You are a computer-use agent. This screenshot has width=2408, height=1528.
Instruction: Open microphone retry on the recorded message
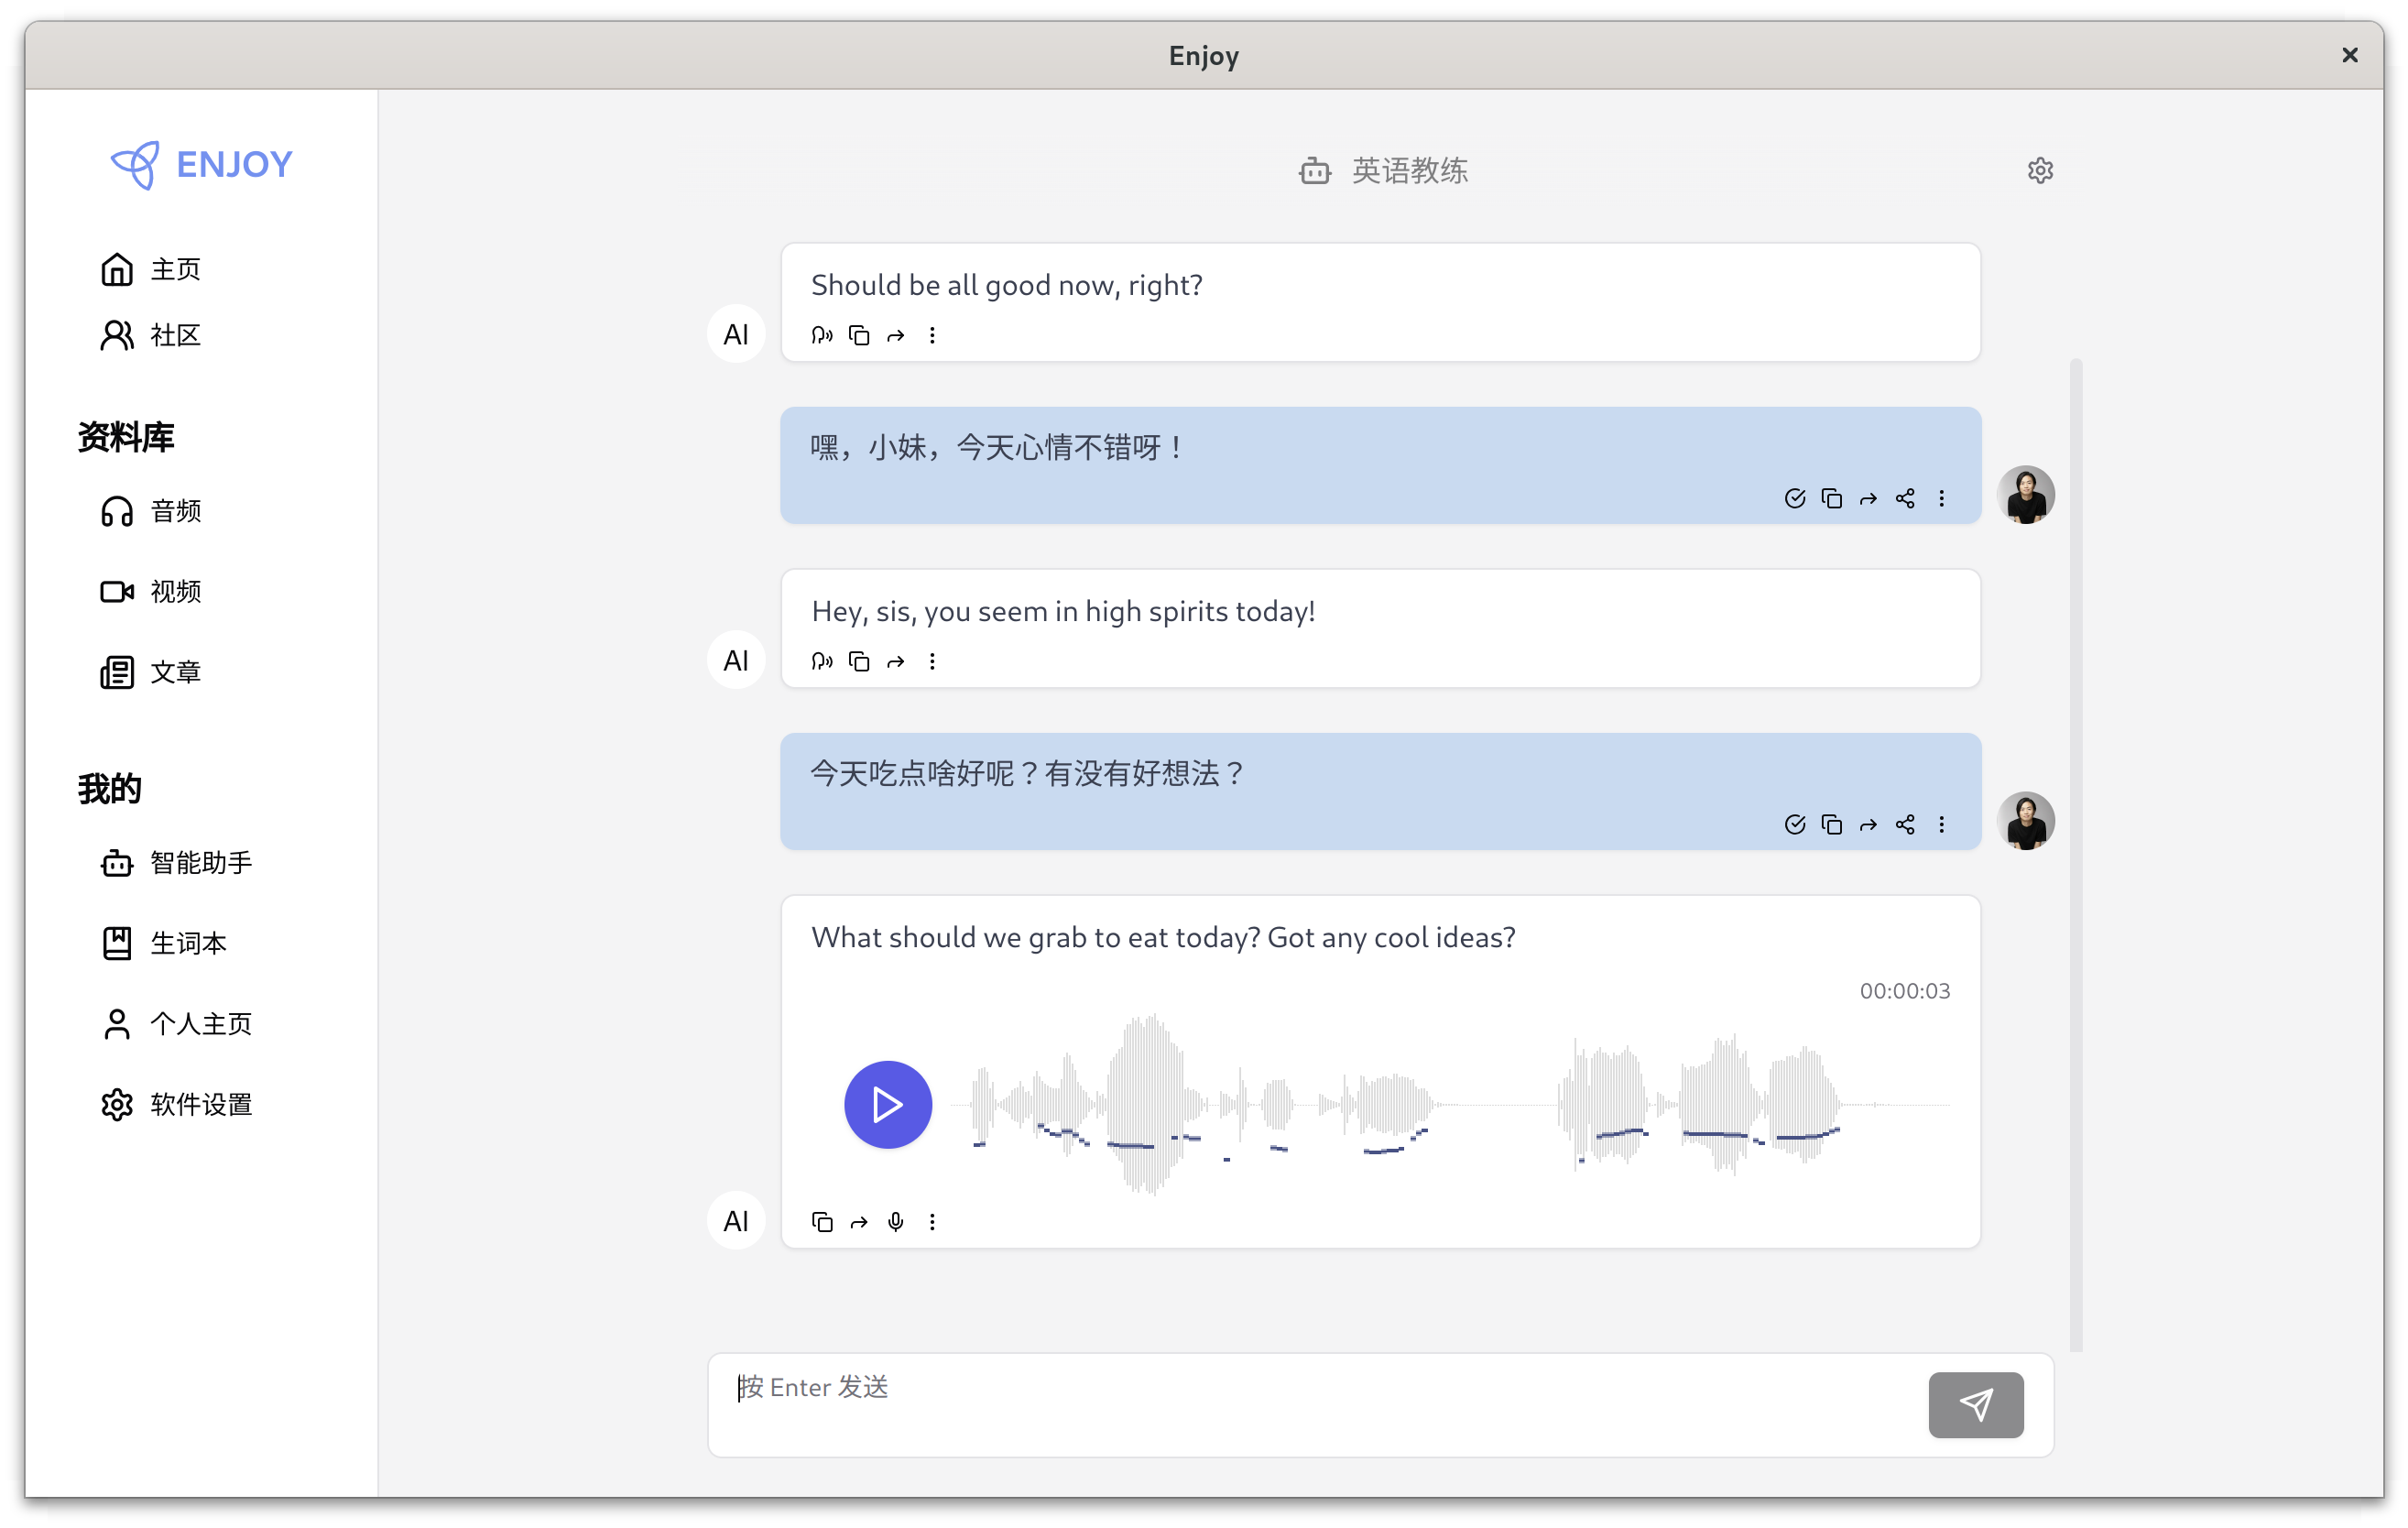895,1221
